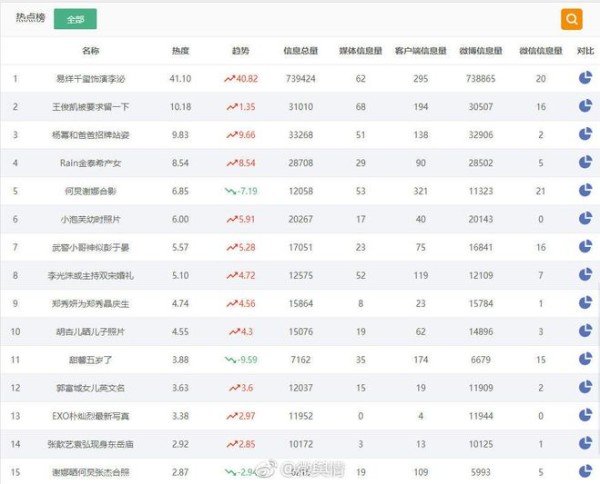Image resolution: width=600 pixels, height=484 pixels.
Task: Click pie chart icon for Rain金泰希产女
Action: pyautogui.click(x=585, y=162)
